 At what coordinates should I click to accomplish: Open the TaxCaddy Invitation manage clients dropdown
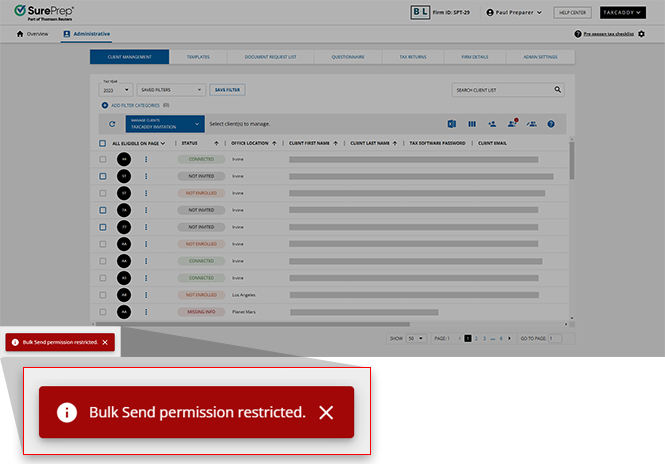164,124
